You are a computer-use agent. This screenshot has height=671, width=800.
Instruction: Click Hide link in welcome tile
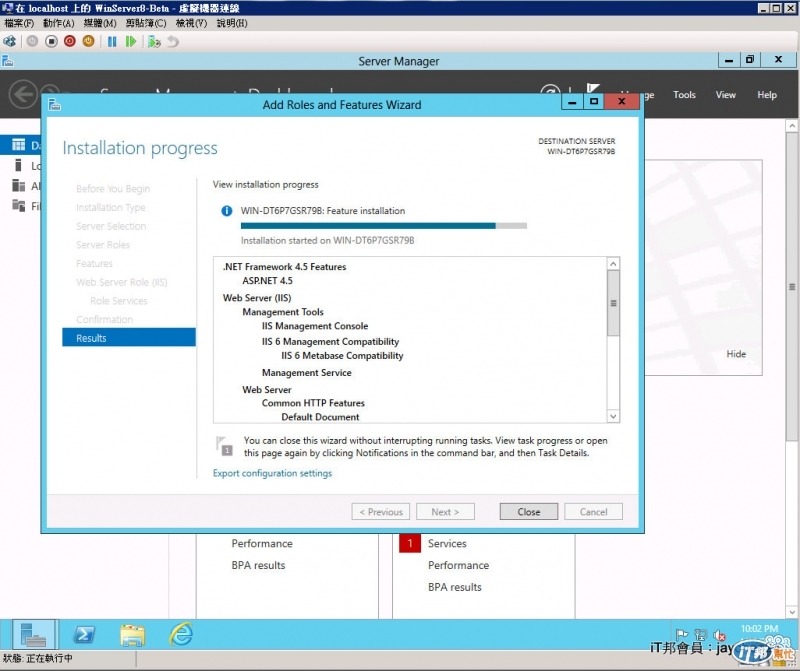pos(736,354)
